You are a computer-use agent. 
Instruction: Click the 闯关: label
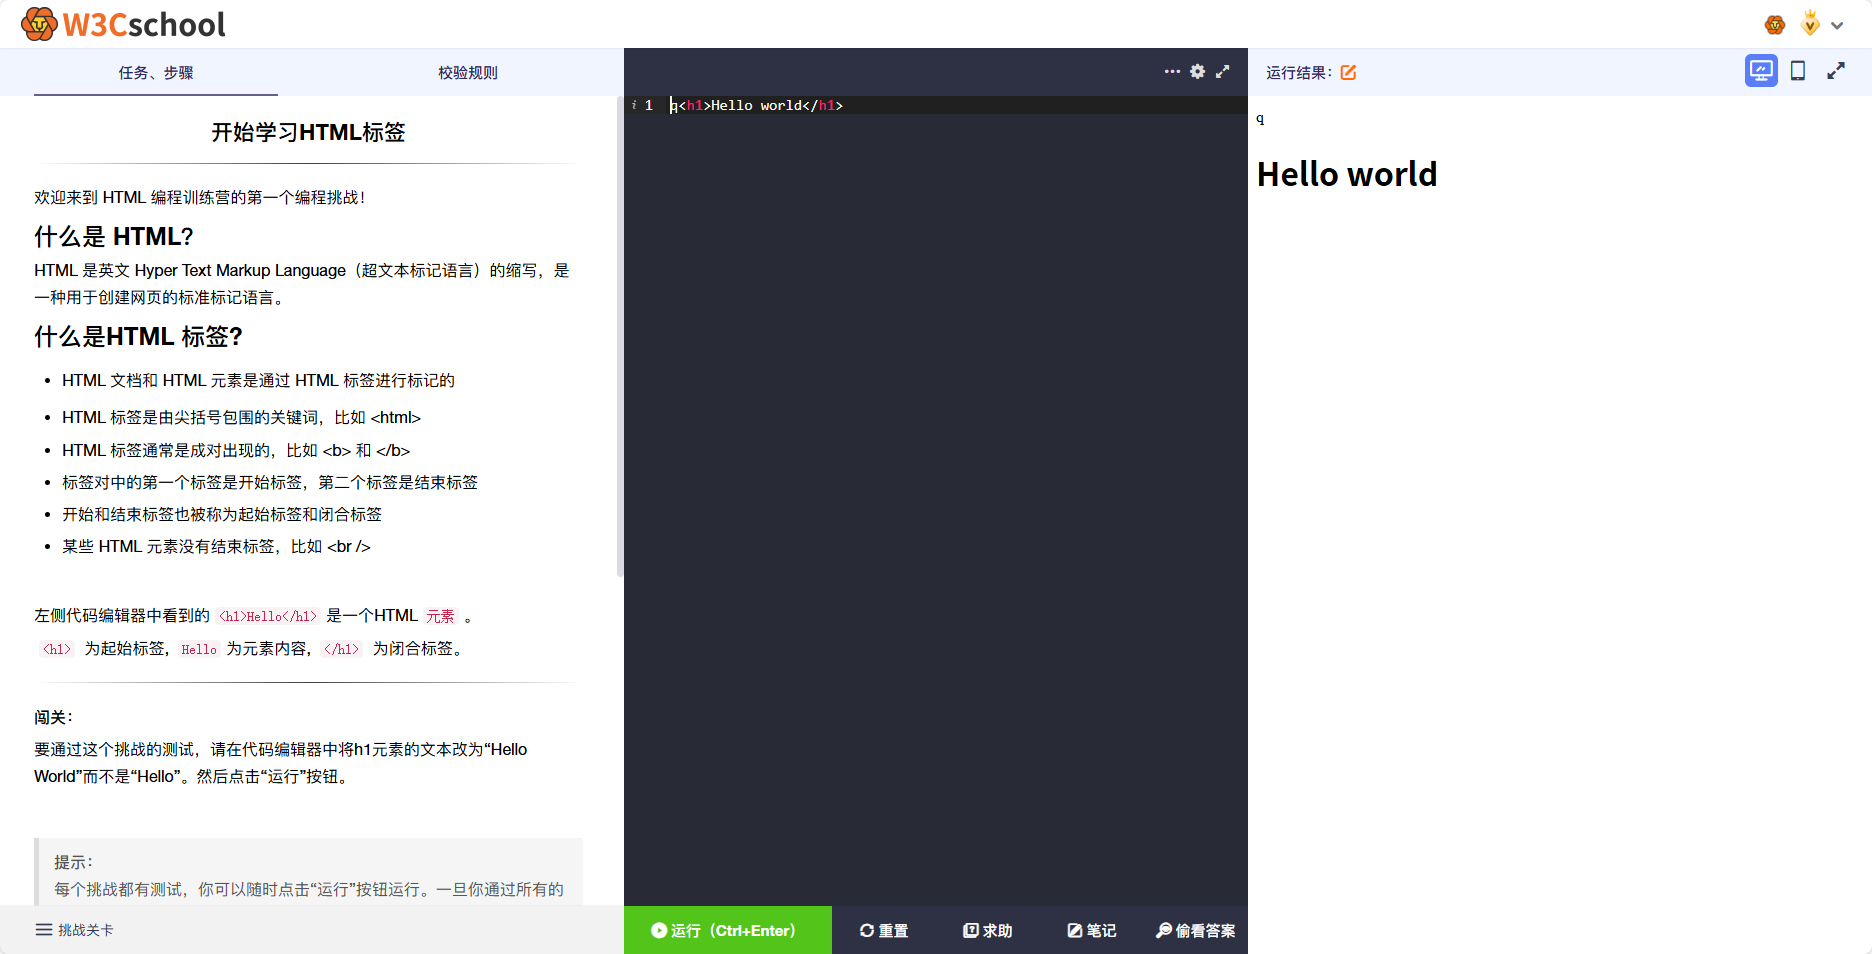54,717
